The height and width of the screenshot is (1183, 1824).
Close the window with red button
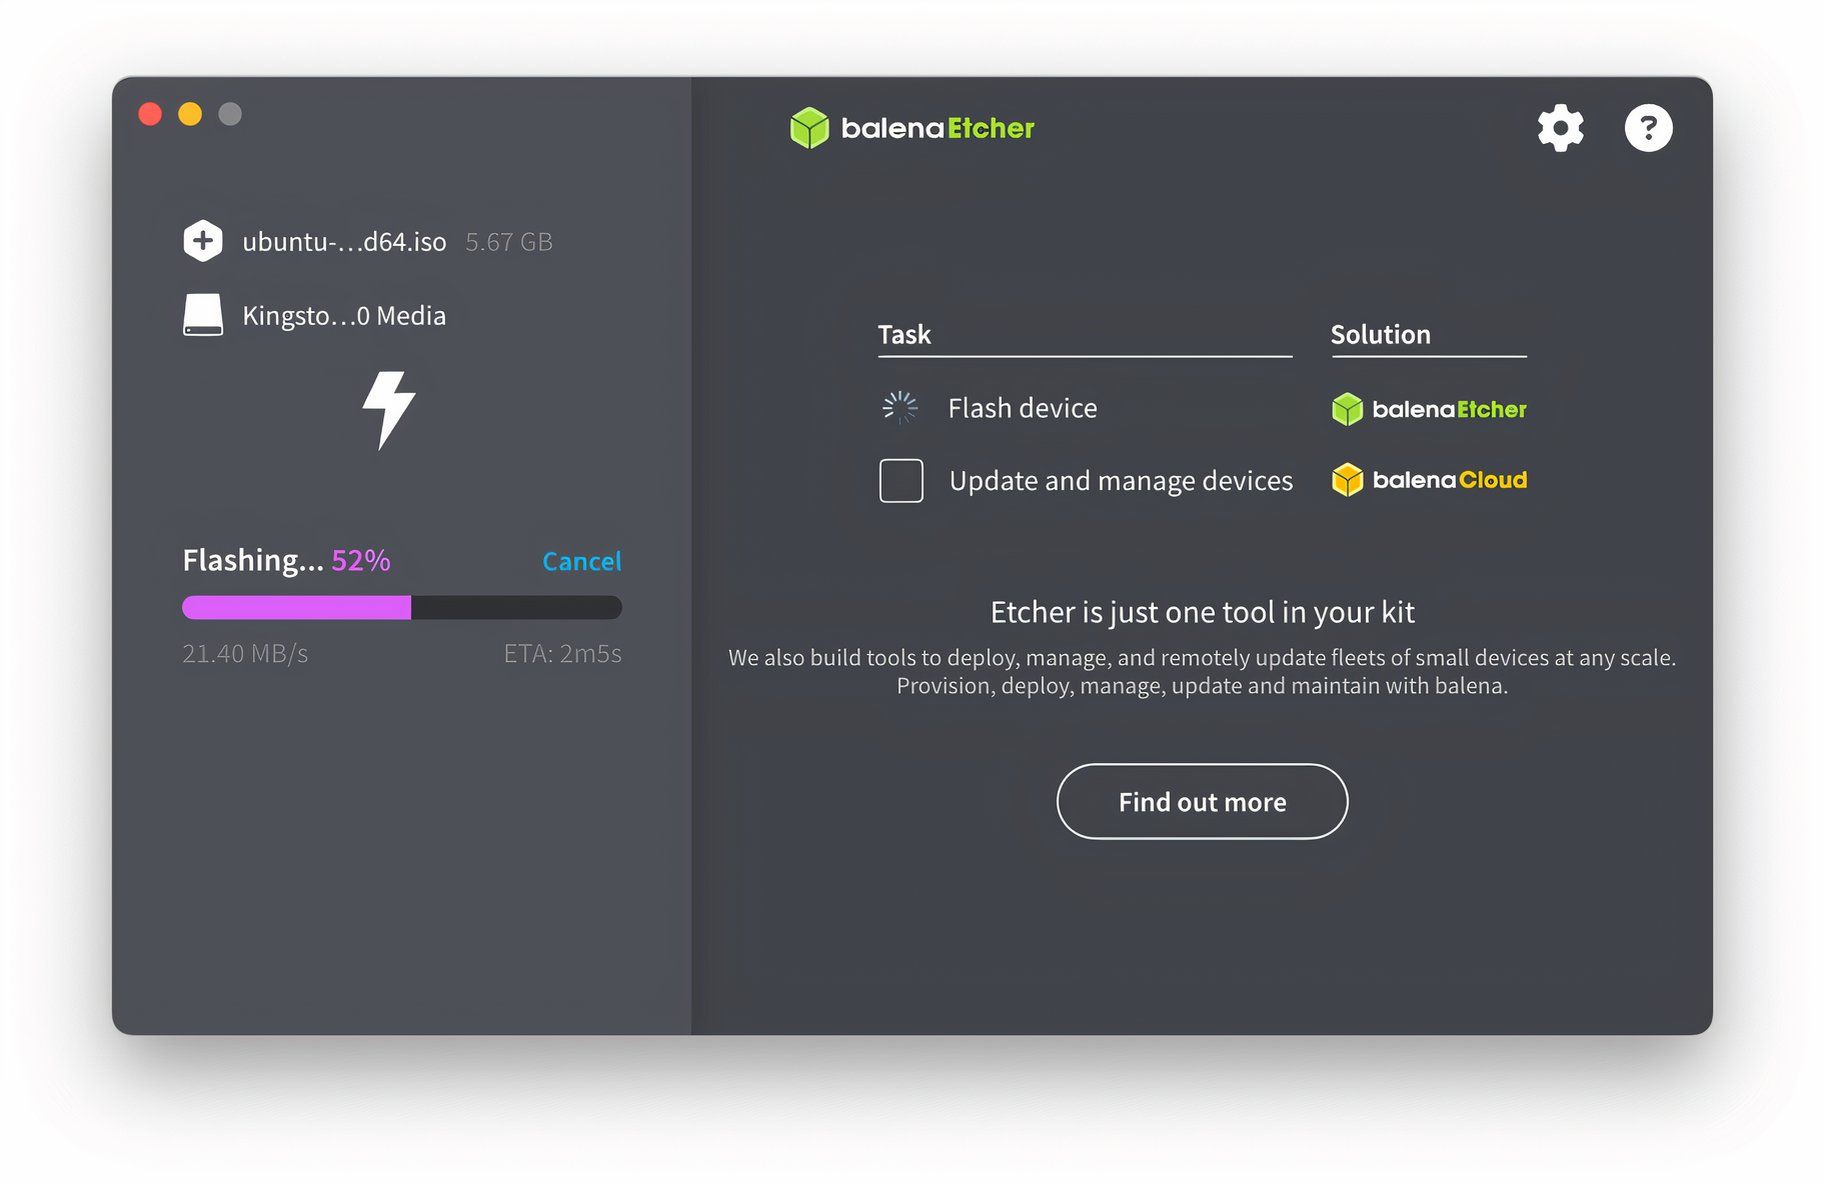pyautogui.click(x=150, y=114)
